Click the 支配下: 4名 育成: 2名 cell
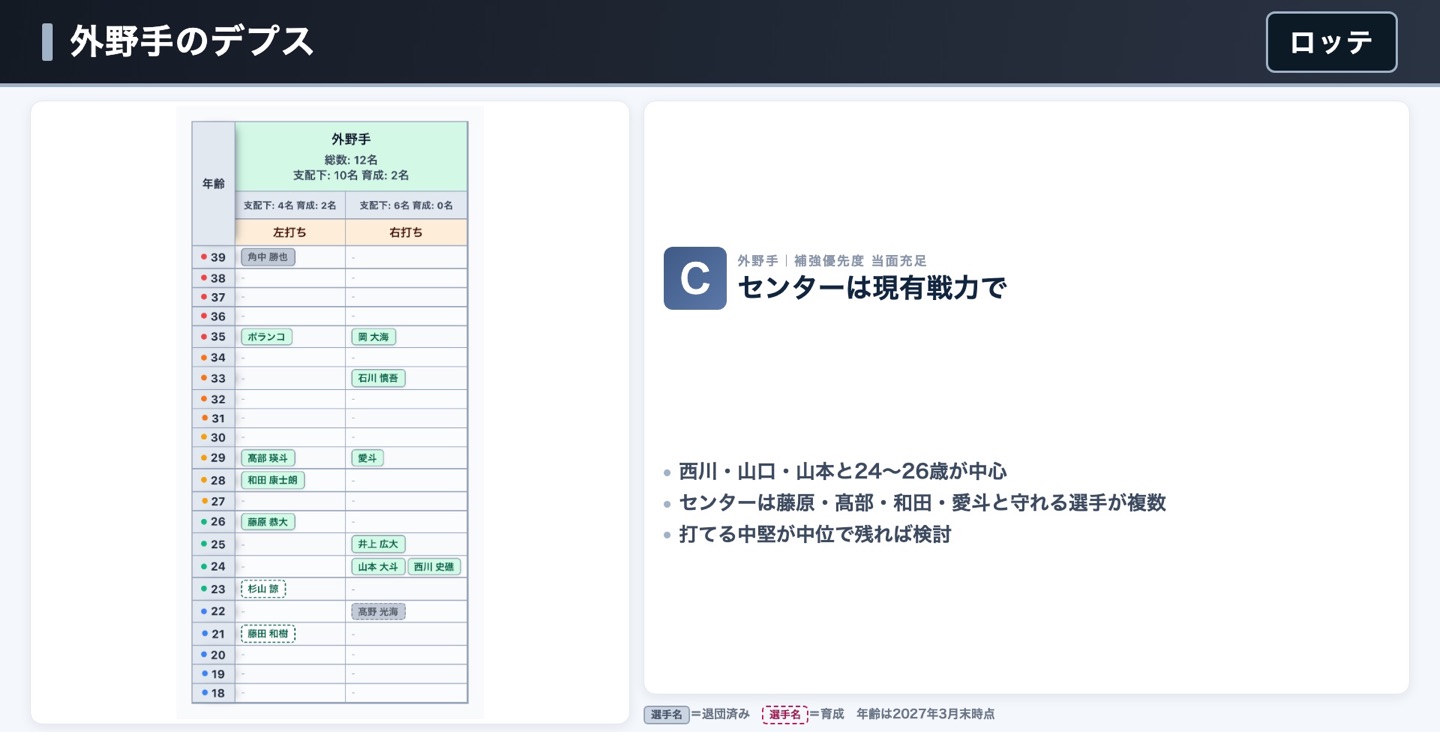This screenshot has width=1440, height=732. [x=290, y=206]
